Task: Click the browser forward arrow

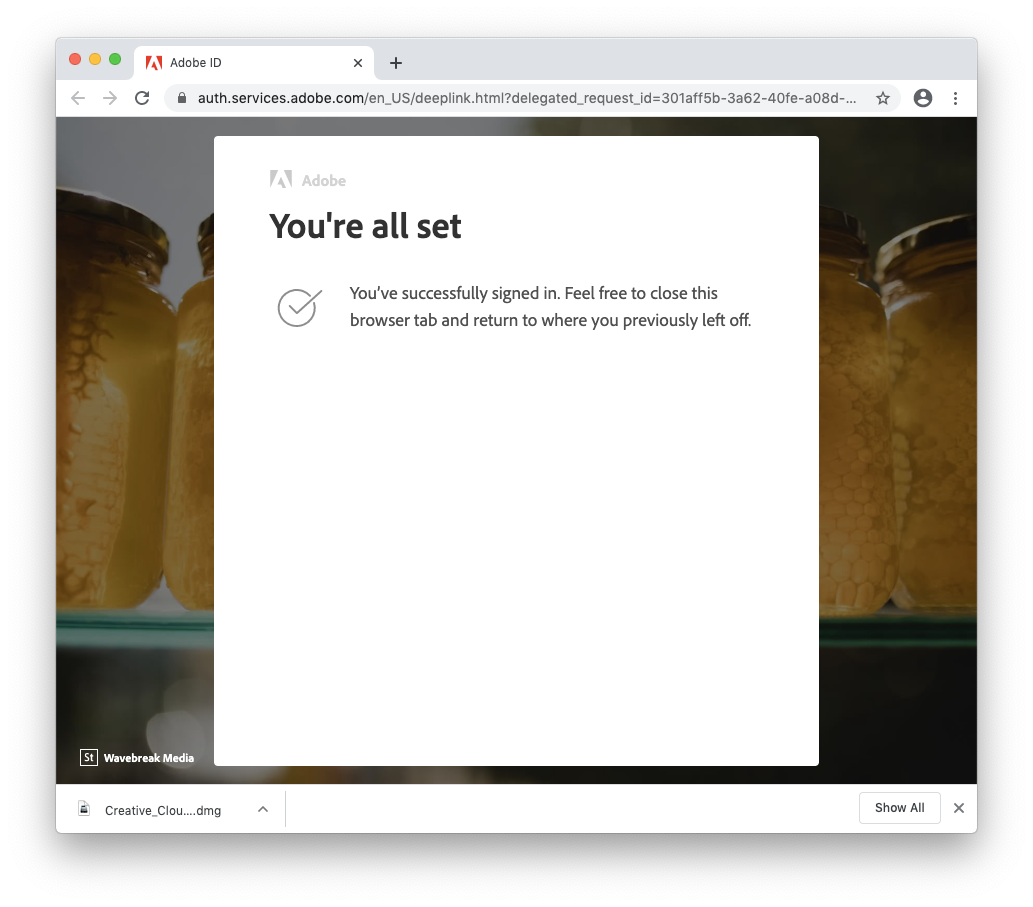Action: (110, 98)
